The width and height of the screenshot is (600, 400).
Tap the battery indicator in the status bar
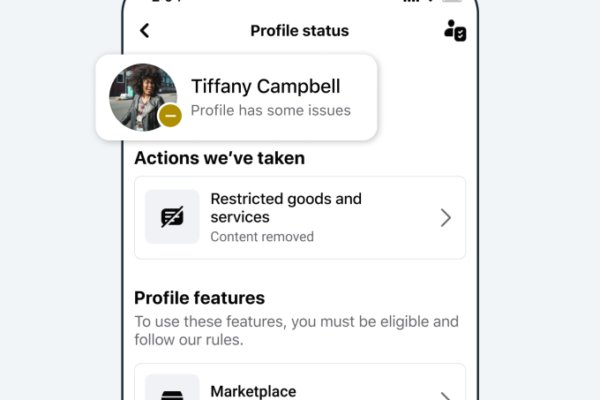pyautogui.click(x=450, y=3)
